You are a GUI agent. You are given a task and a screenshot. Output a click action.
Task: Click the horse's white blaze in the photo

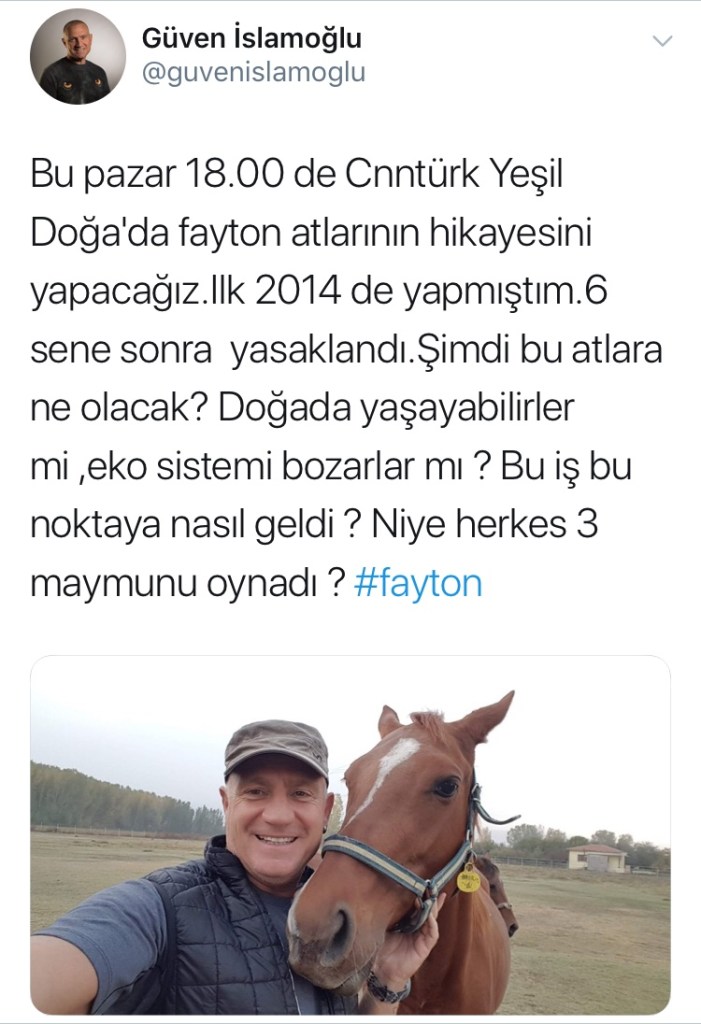(x=389, y=768)
